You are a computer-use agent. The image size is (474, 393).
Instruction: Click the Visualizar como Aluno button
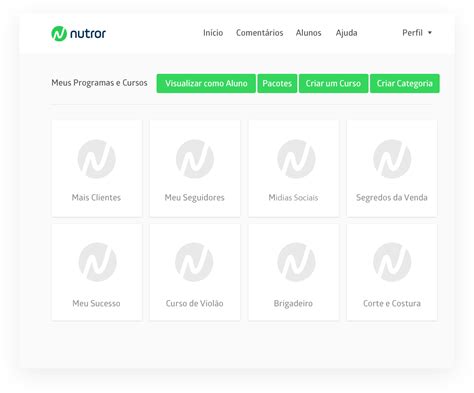click(206, 83)
